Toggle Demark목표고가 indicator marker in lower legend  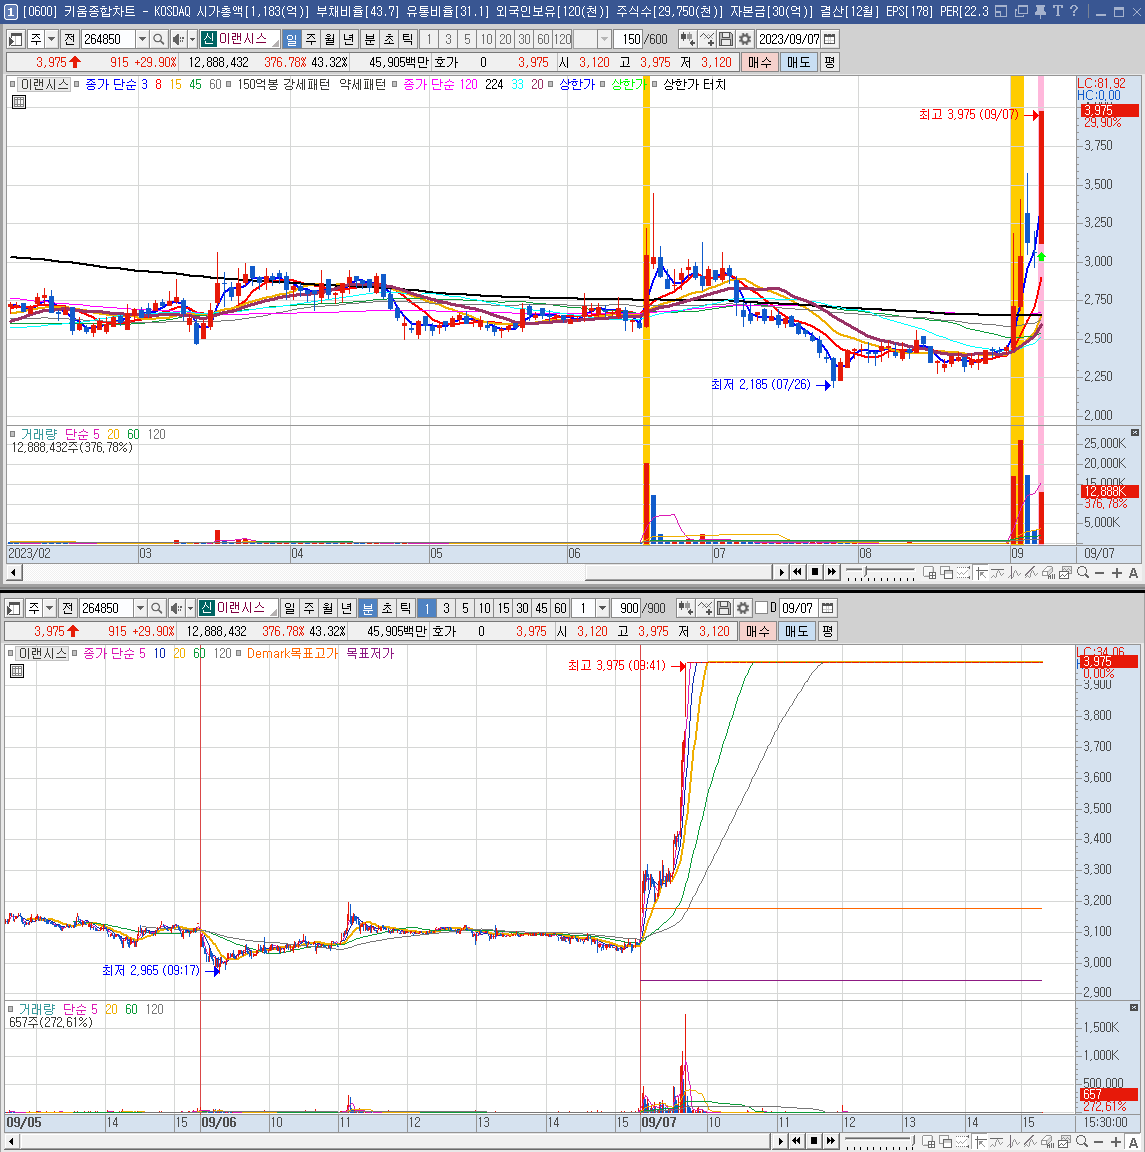[238, 653]
